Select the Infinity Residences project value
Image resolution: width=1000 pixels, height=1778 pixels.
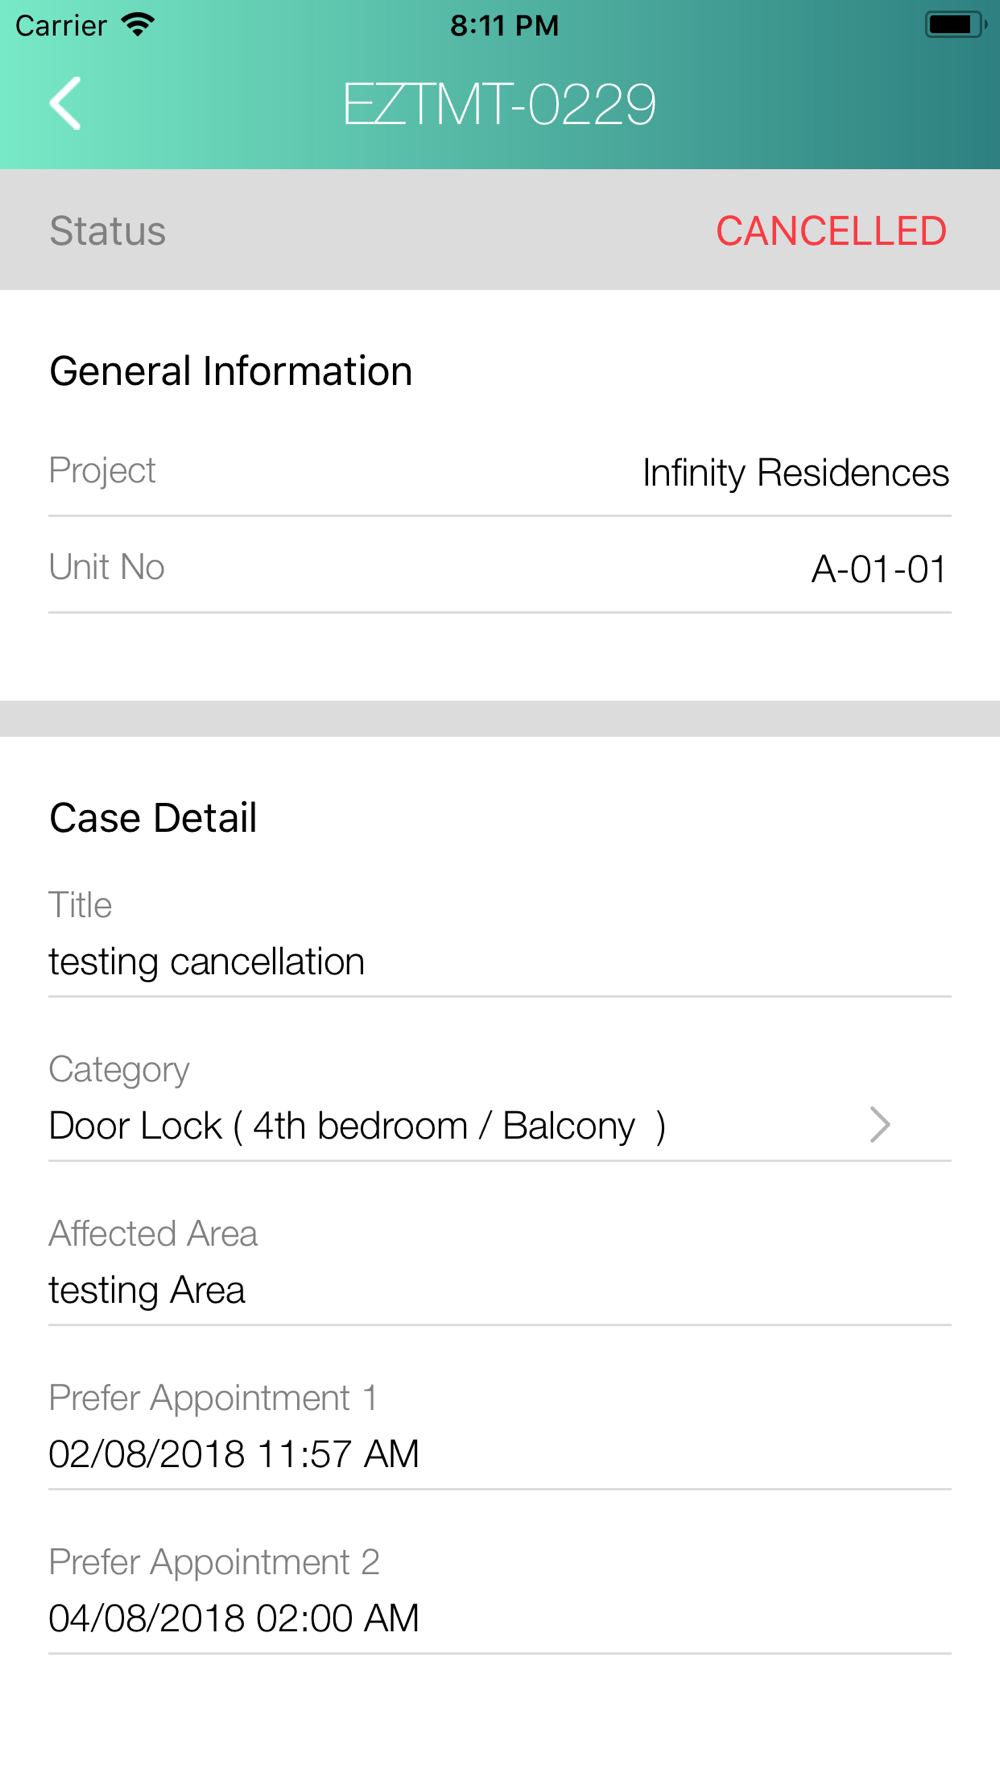(x=796, y=473)
